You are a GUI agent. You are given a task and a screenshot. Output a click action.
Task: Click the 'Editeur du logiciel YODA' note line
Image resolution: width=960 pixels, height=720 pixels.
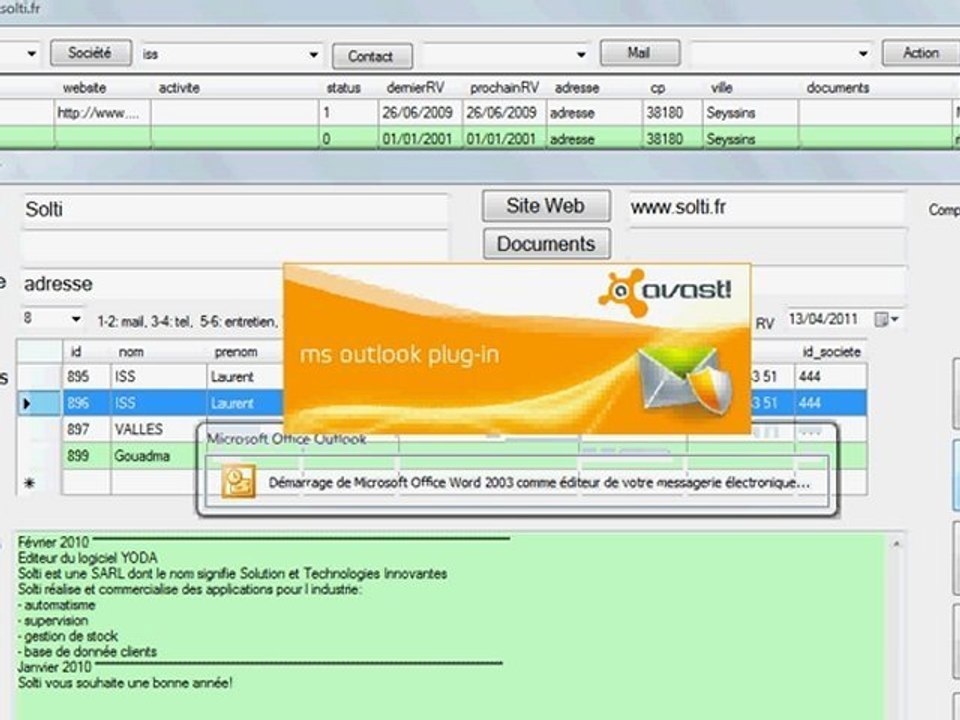[x=88, y=558]
